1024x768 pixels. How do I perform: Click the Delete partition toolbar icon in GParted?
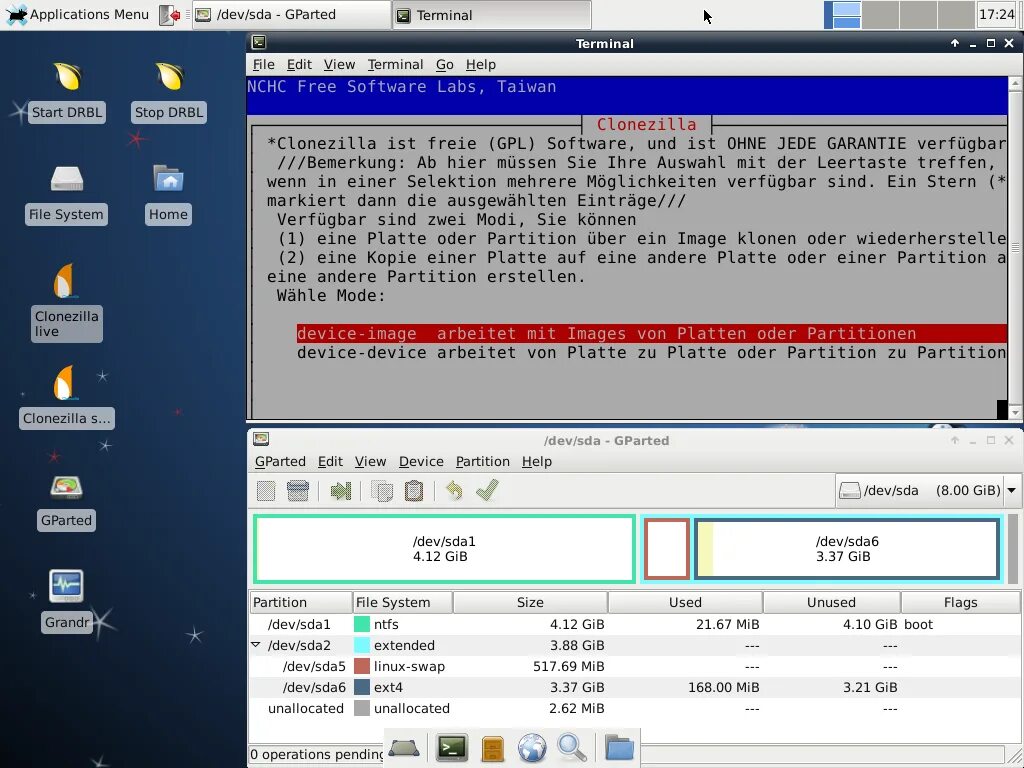(x=298, y=490)
